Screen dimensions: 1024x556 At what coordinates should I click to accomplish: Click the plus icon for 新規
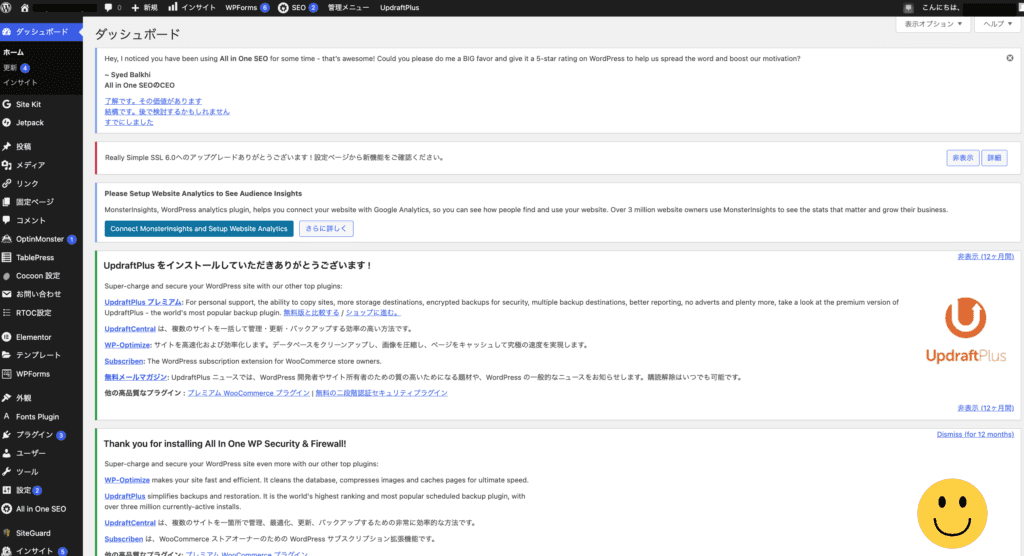[135, 8]
